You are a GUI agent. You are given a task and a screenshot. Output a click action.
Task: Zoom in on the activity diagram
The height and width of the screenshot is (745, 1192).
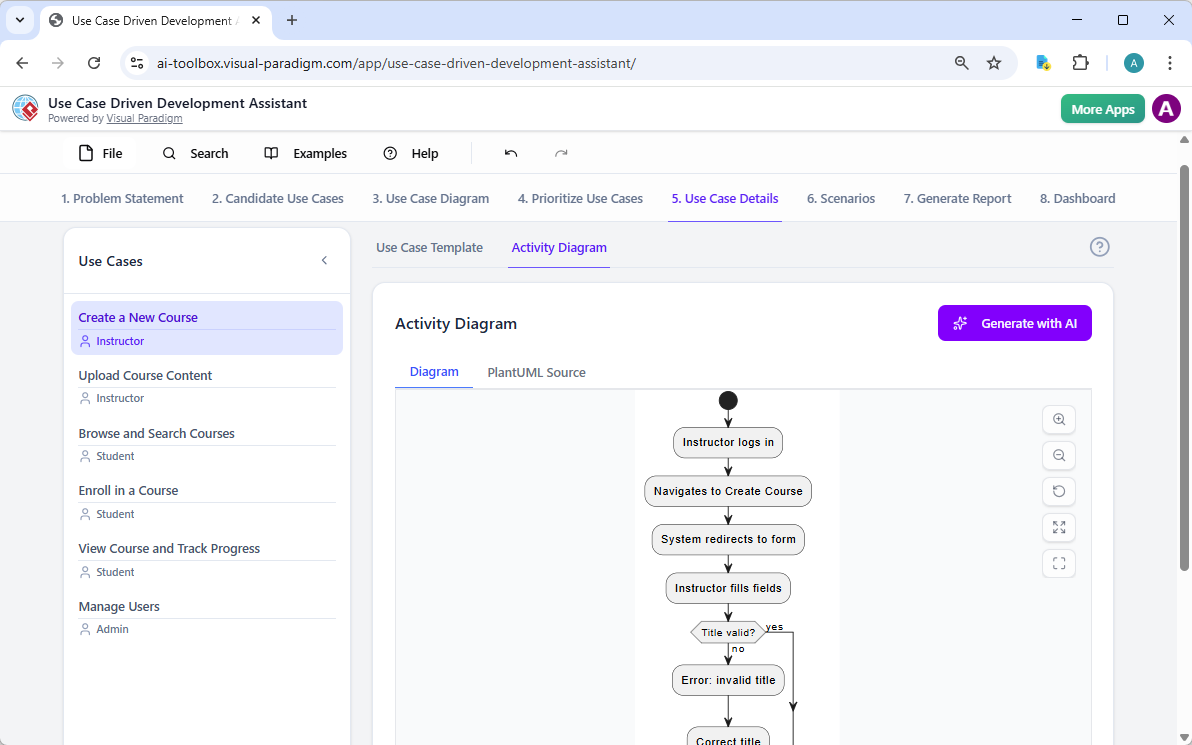1058,419
